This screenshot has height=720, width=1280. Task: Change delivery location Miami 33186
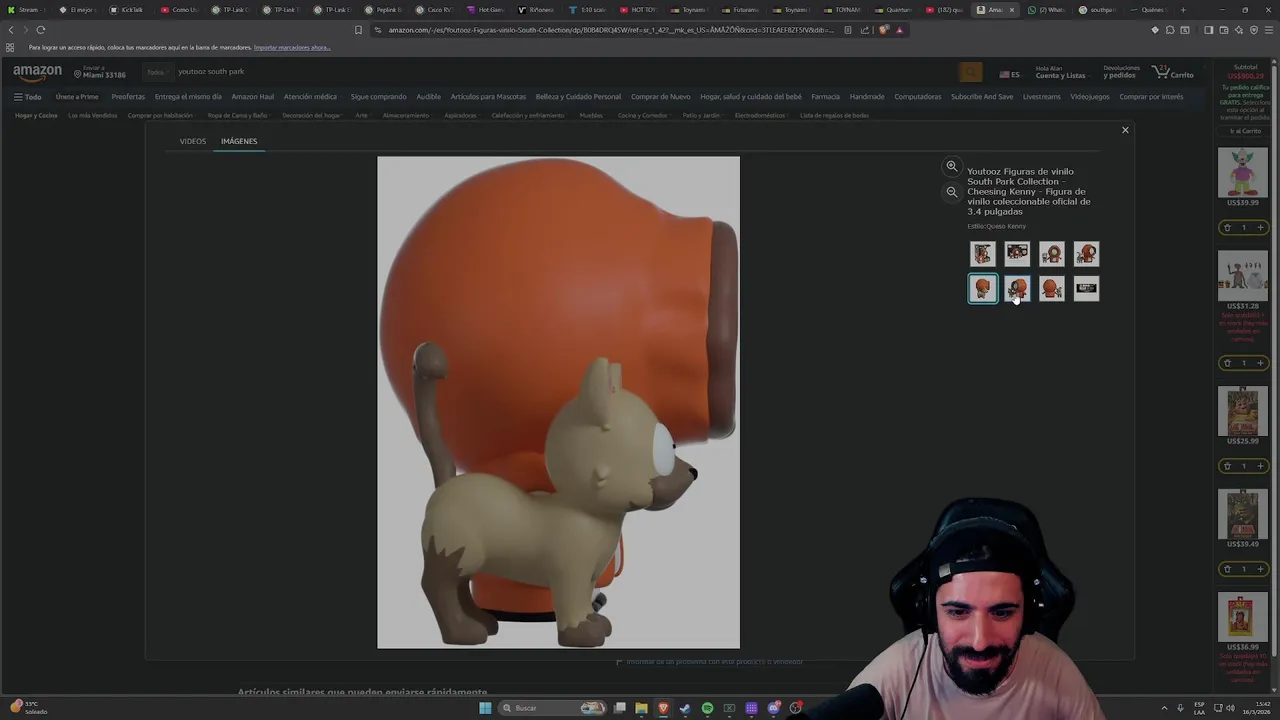pos(99,73)
